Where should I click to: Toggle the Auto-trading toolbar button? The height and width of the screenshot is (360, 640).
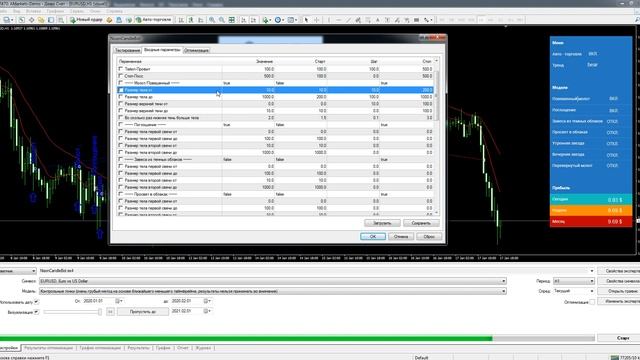pyautogui.click(x=153, y=20)
